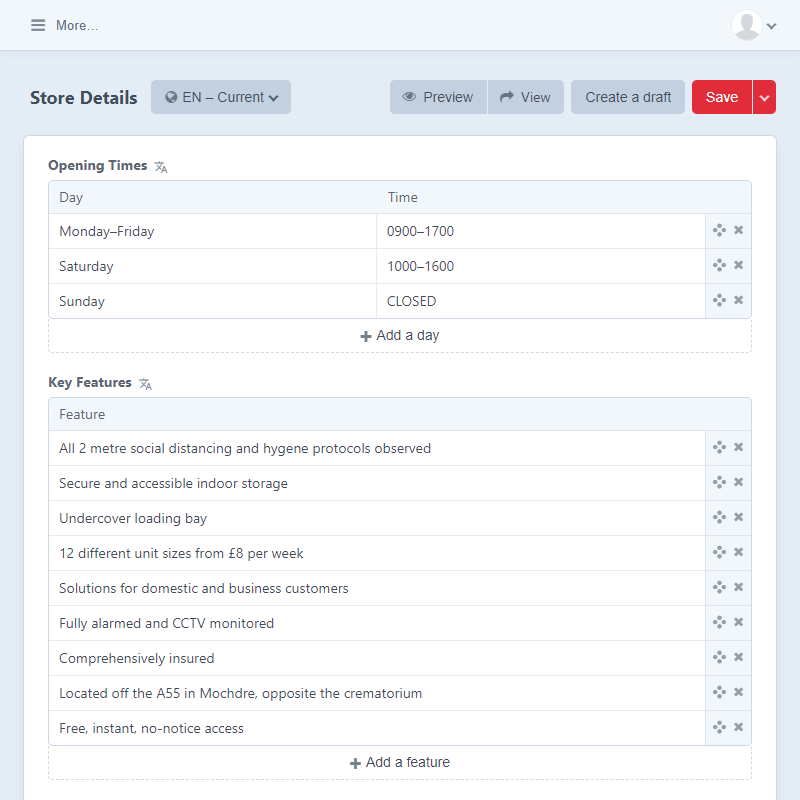Screen dimensions: 800x800
Task: Delete the Monday–Friday row
Action: [738, 230]
